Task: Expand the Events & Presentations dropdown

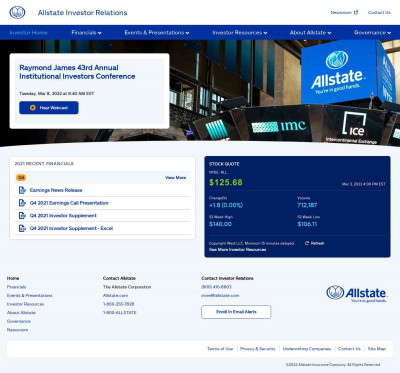Action: point(157,33)
